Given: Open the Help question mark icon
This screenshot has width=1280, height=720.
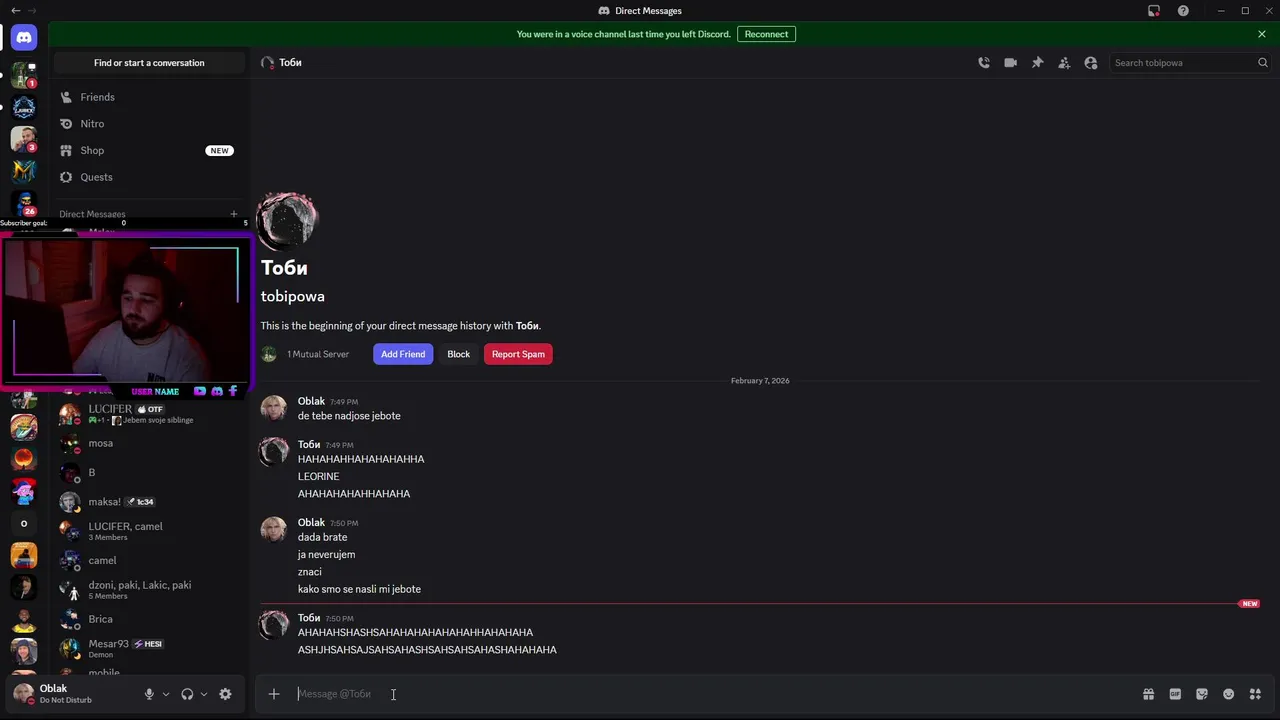Looking at the screenshot, I should (1184, 11).
